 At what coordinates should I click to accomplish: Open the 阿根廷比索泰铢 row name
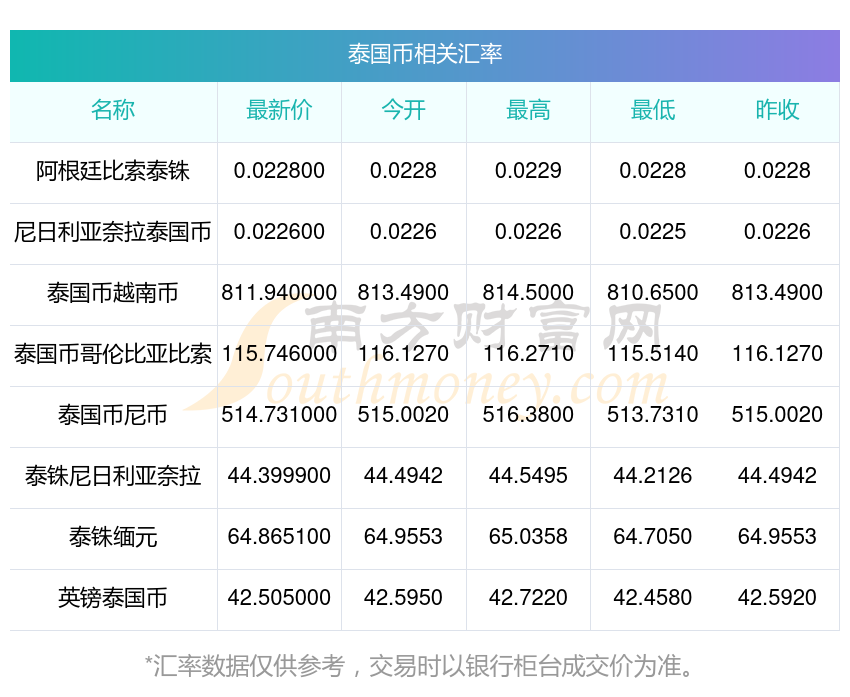click(x=113, y=171)
